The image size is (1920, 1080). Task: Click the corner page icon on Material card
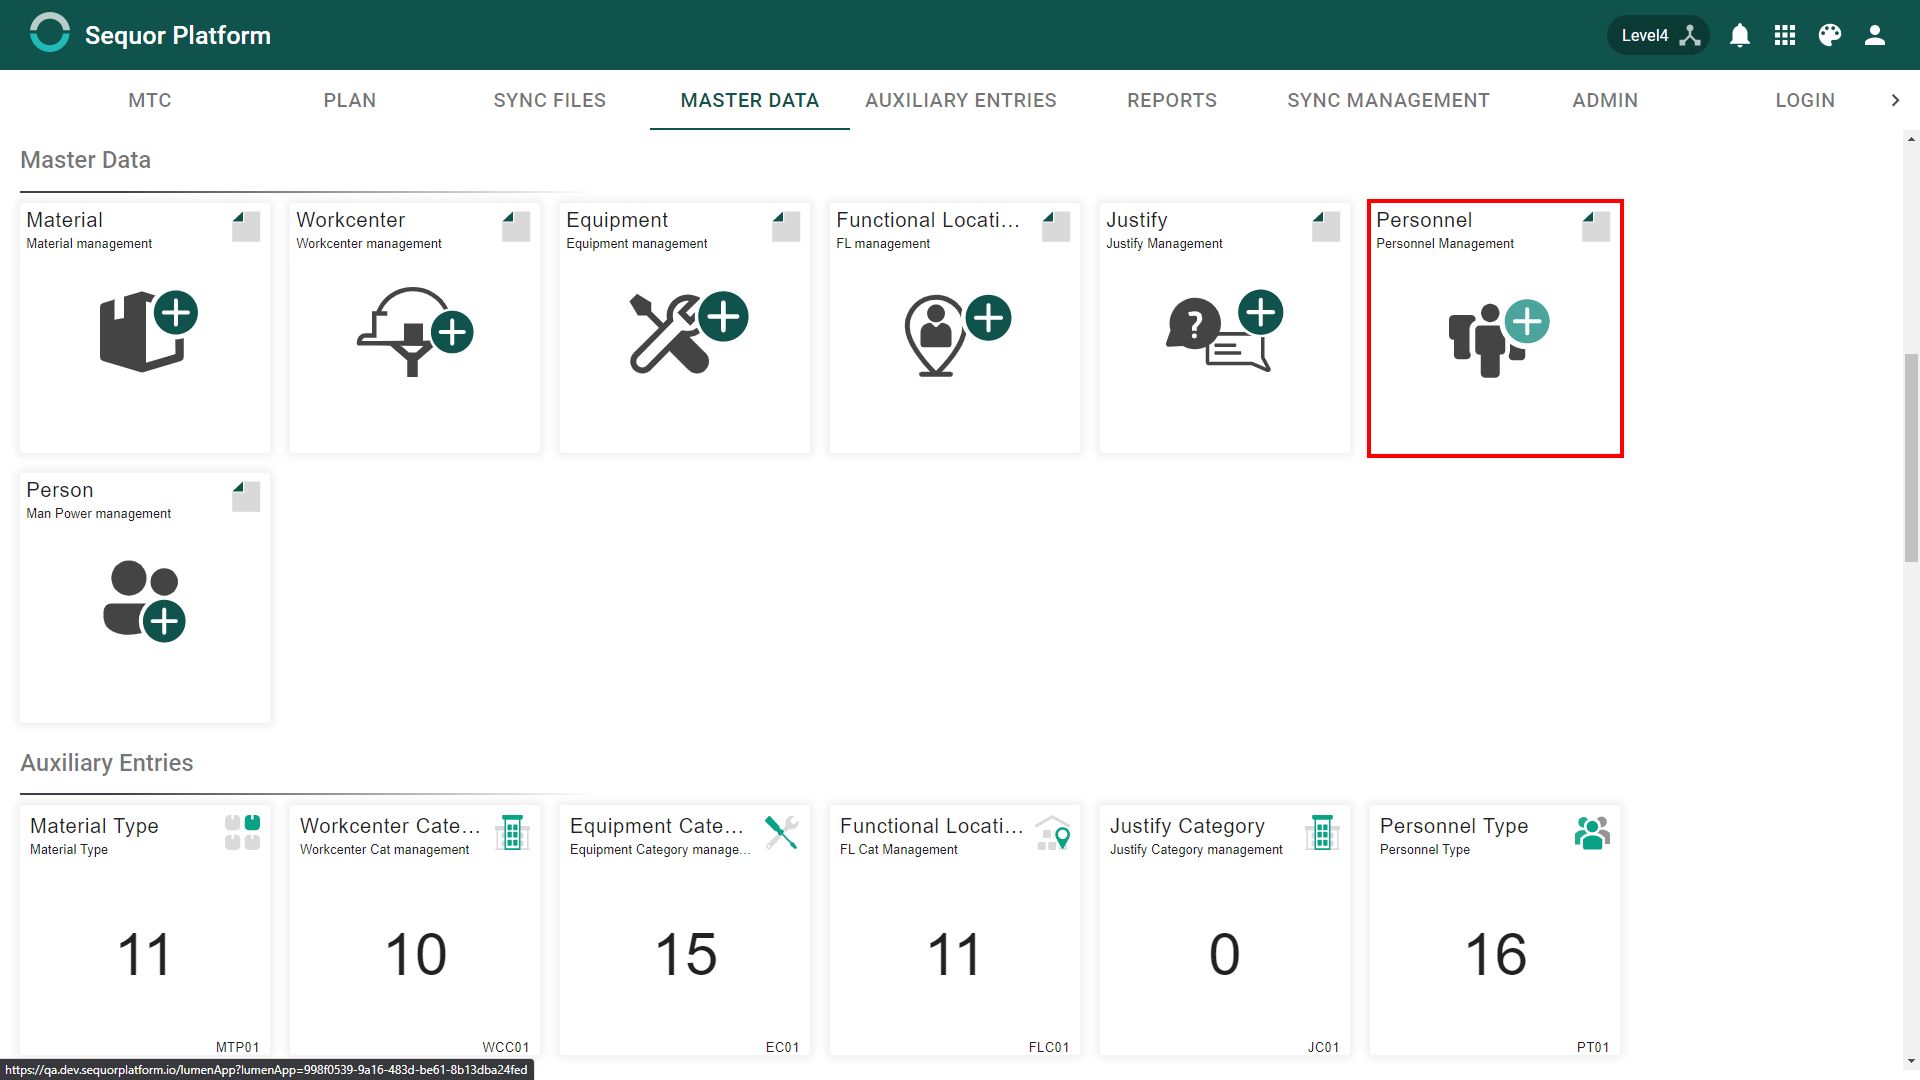pyautogui.click(x=245, y=226)
